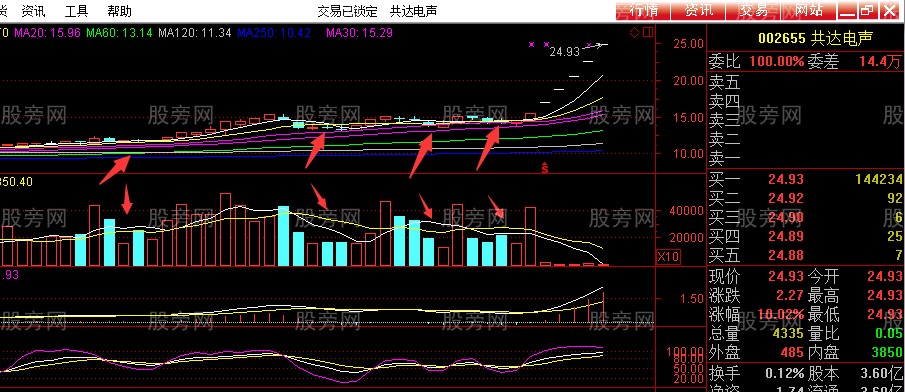Click stock title 002655 共达电声
Image resolution: width=905 pixels, height=392 pixels.
[x=815, y=39]
